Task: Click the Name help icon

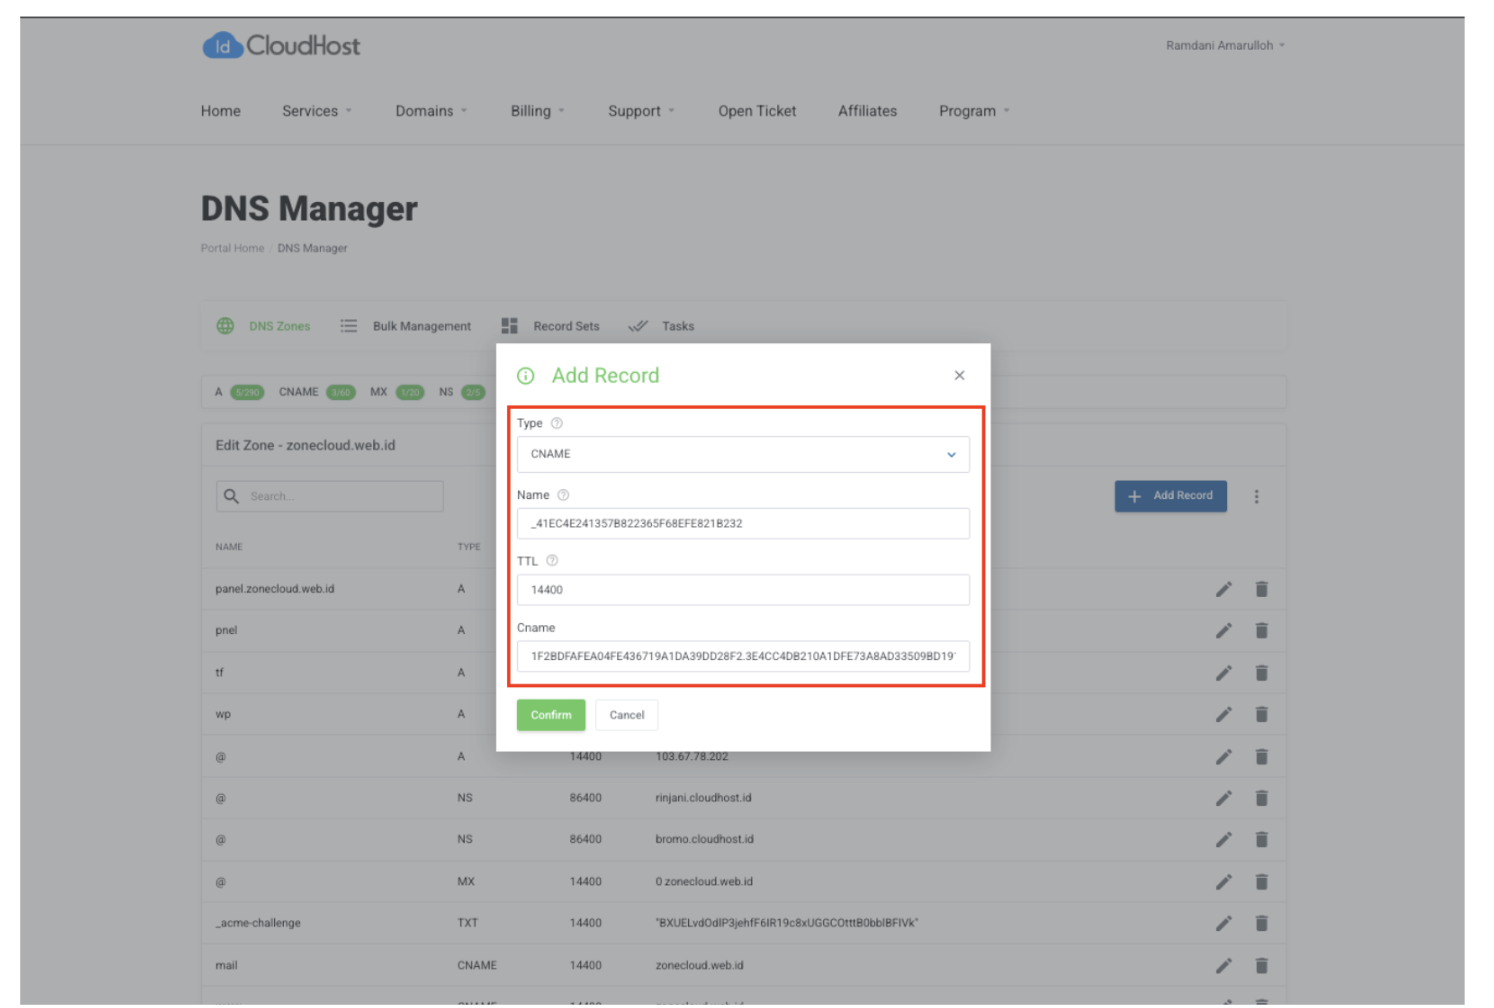Action: tap(563, 495)
